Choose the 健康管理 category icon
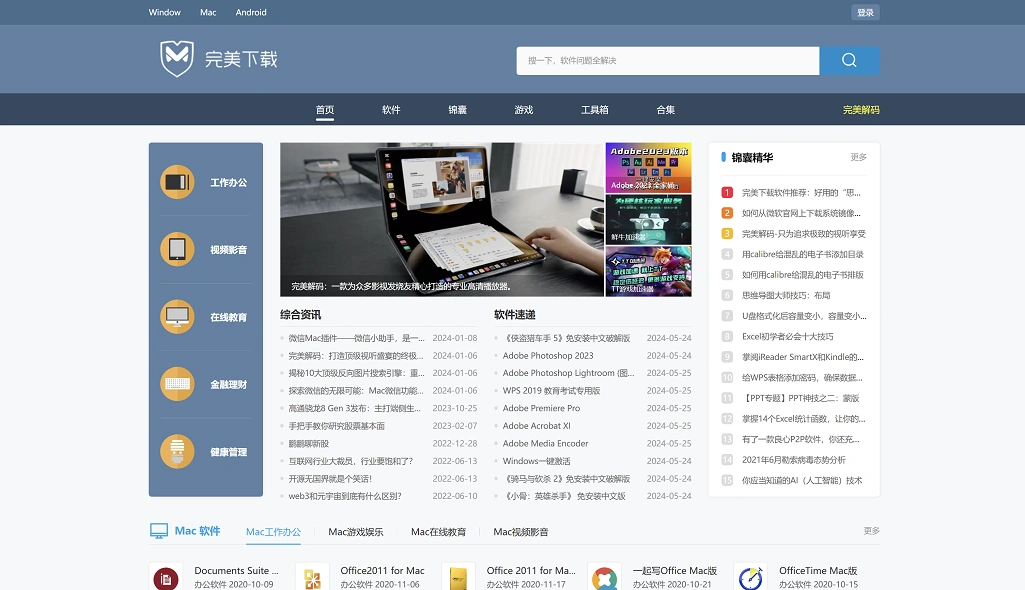1025x590 pixels. [x=177, y=452]
